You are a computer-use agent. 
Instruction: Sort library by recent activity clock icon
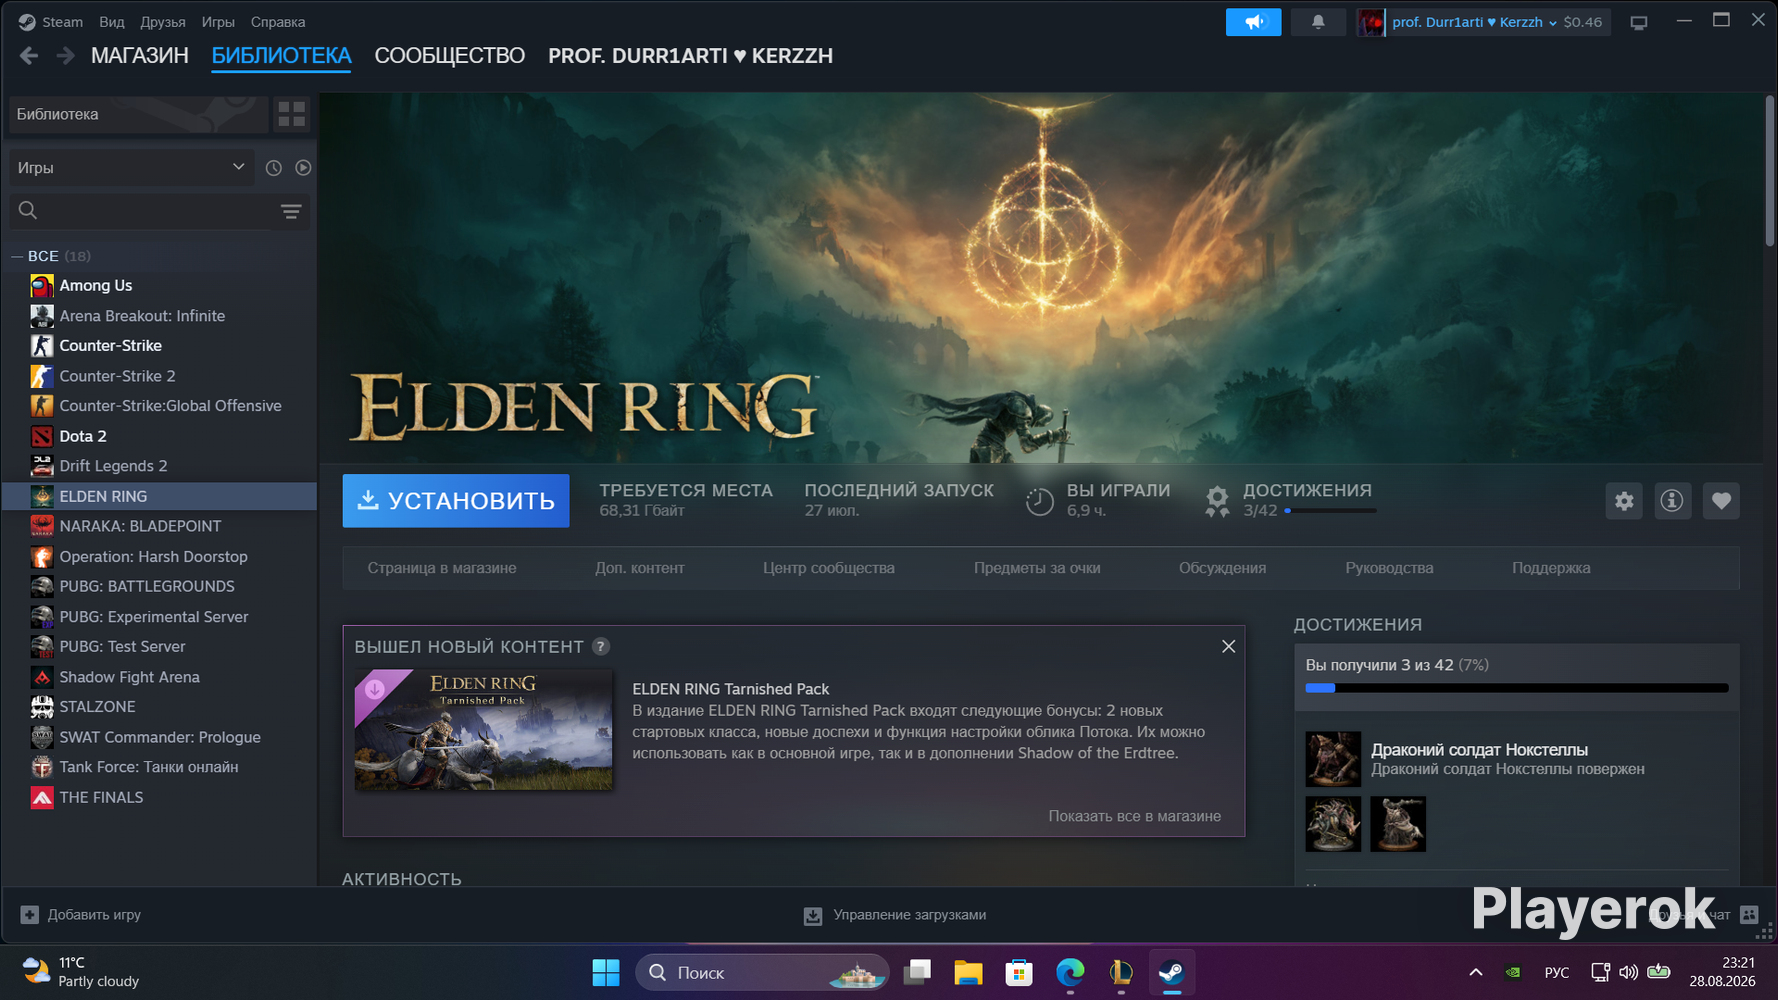point(273,168)
